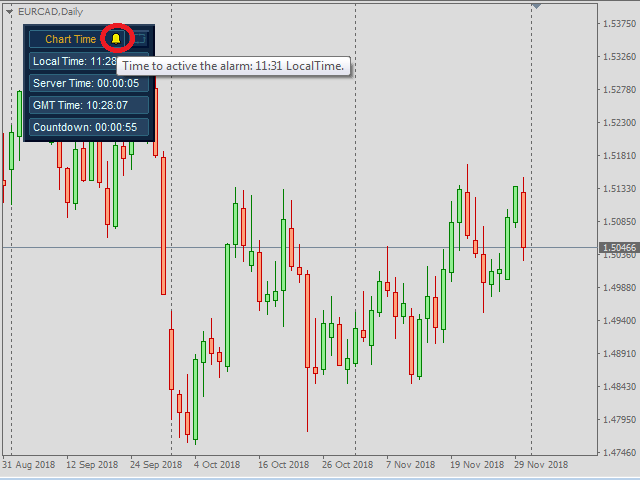The height and width of the screenshot is (480, 640).
Task: Select the Server Time: 00:00:05 row
Action: pos(89,83)
